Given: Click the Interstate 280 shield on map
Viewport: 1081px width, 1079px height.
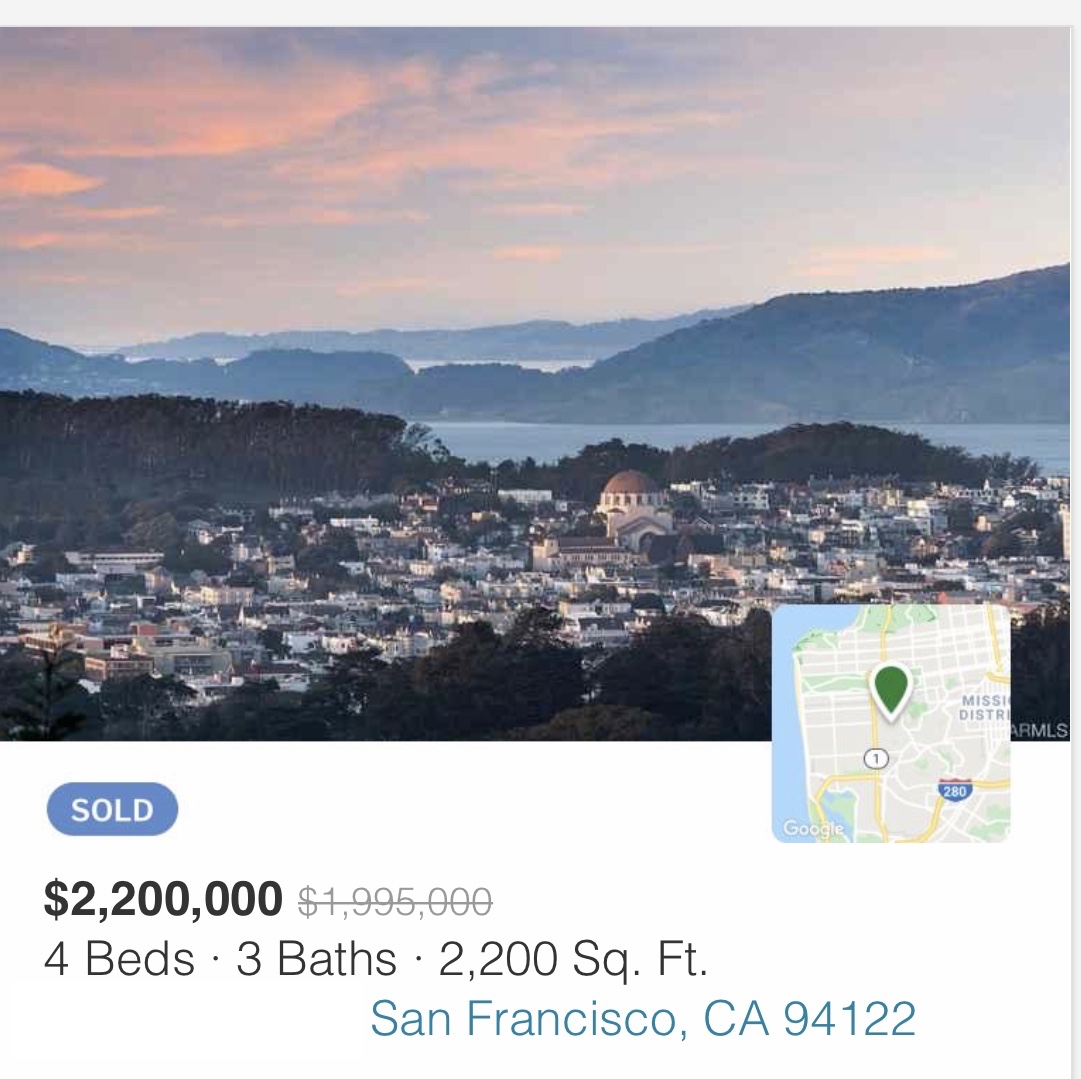Looking at the screenshot, I should click(955, 791).
